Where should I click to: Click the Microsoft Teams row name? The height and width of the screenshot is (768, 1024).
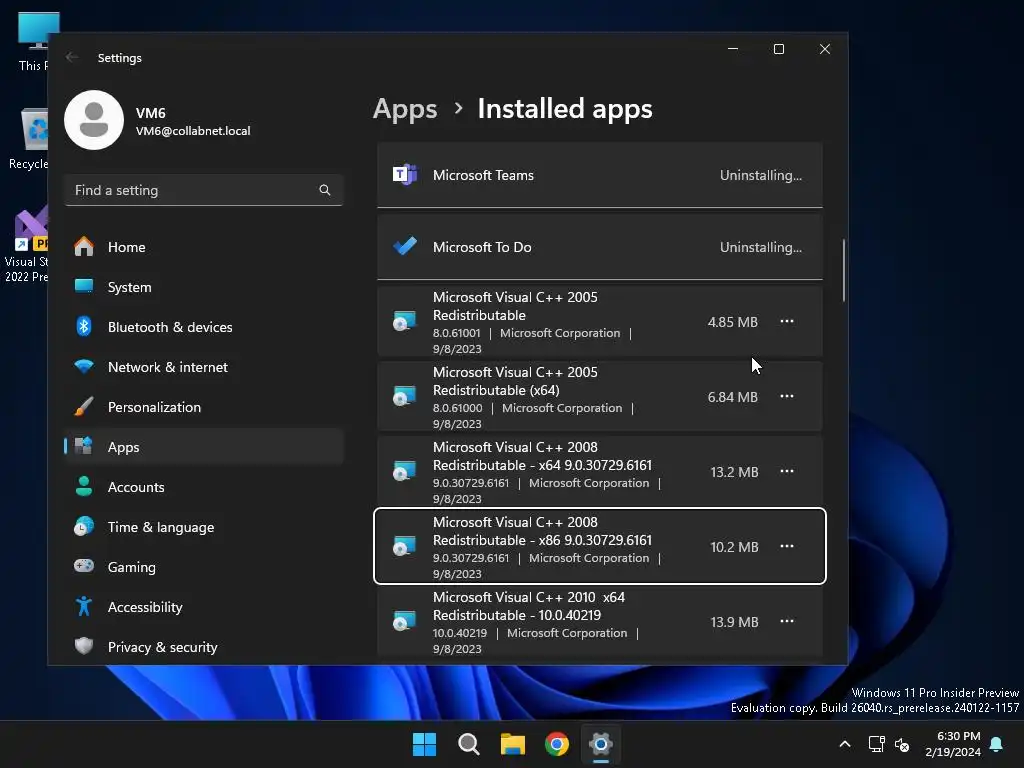(483, 175)
